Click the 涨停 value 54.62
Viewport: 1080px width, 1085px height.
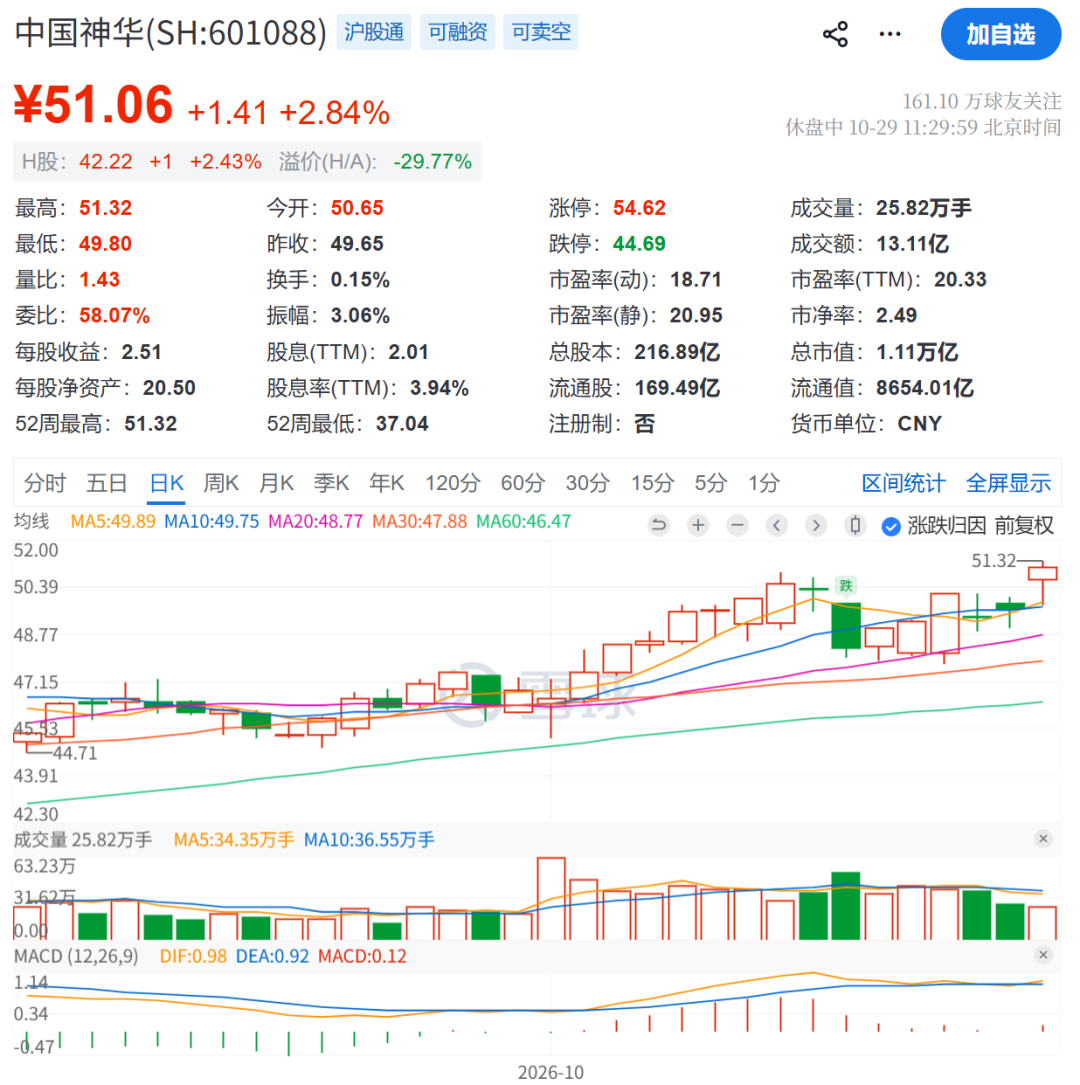point(639,208)
